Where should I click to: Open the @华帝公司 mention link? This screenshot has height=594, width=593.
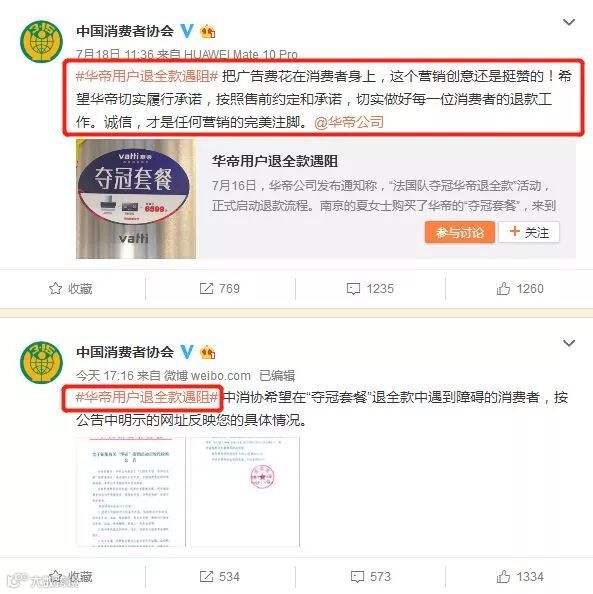click(x=349, y=122)
